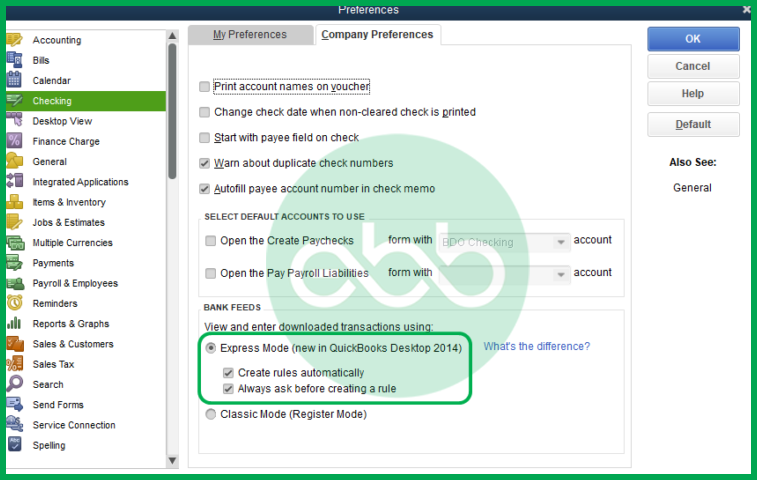Click the Multiple Currencies icon
The height and width of the screenshot is (480, 757).
point(14,242)
